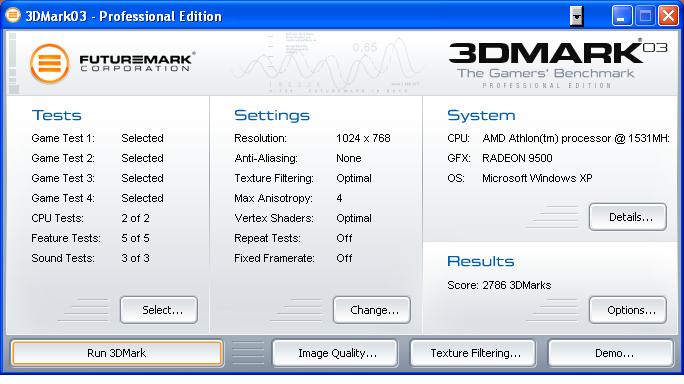Click the Futuremark Corporation wordmark
Image resolution: width=684 pixels, height=384 pixels.
(136, 62)
